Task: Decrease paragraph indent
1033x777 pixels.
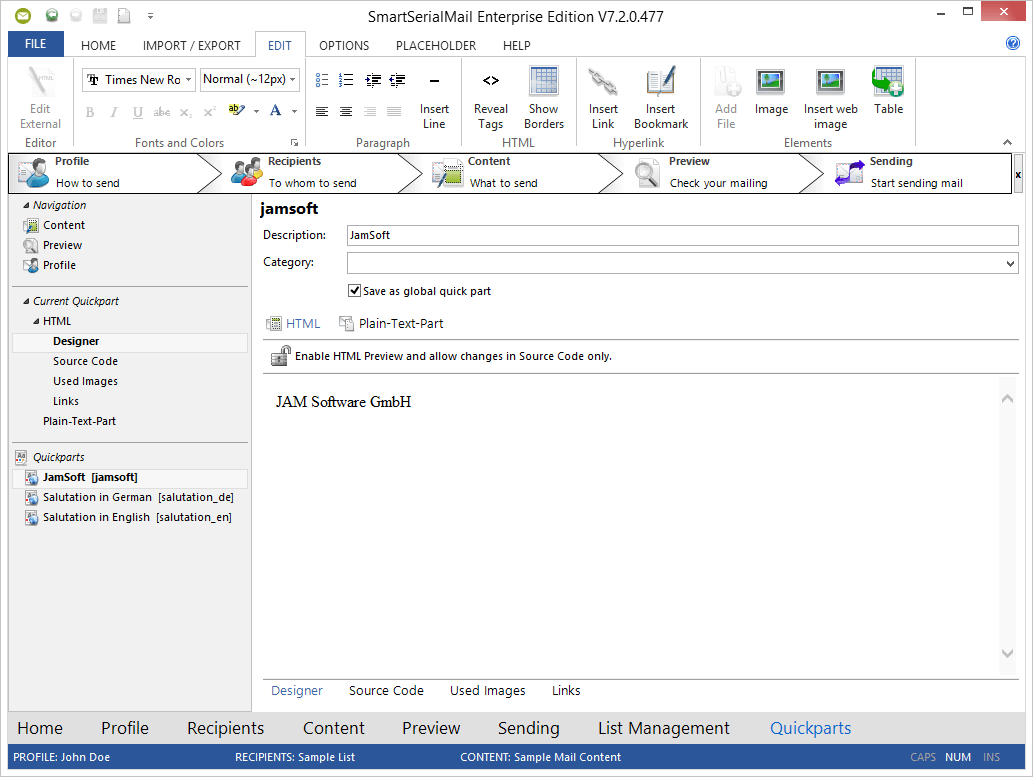Action: [x=397, y=80]
